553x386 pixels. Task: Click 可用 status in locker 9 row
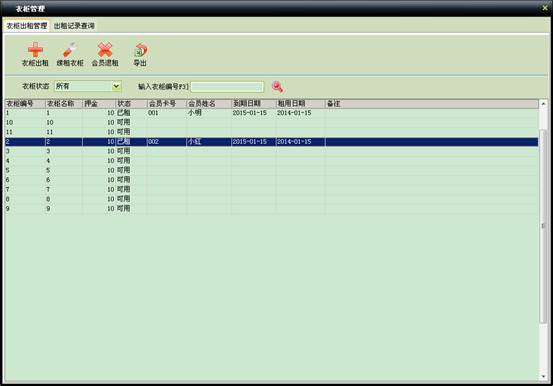click(x=123, y=209)
